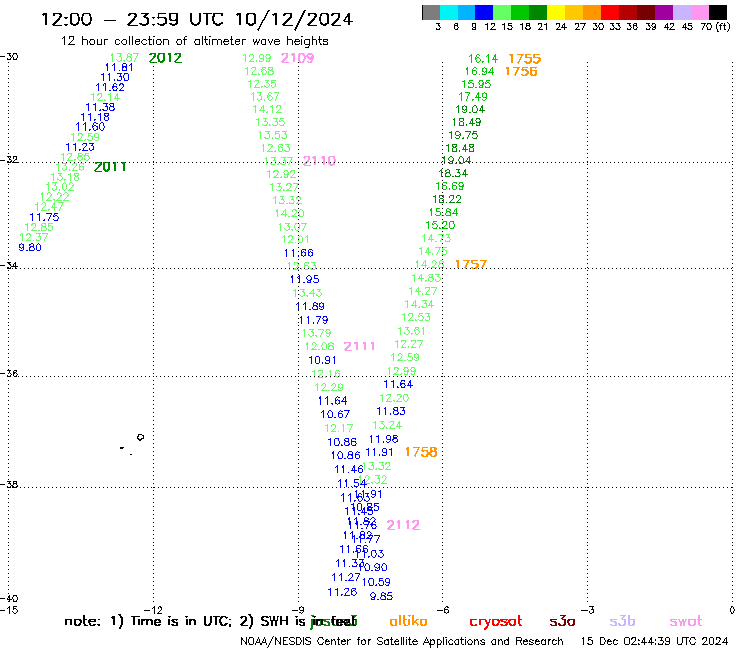Click the s3b satellite legend label
Screen dimensions: 740x650
622,622
